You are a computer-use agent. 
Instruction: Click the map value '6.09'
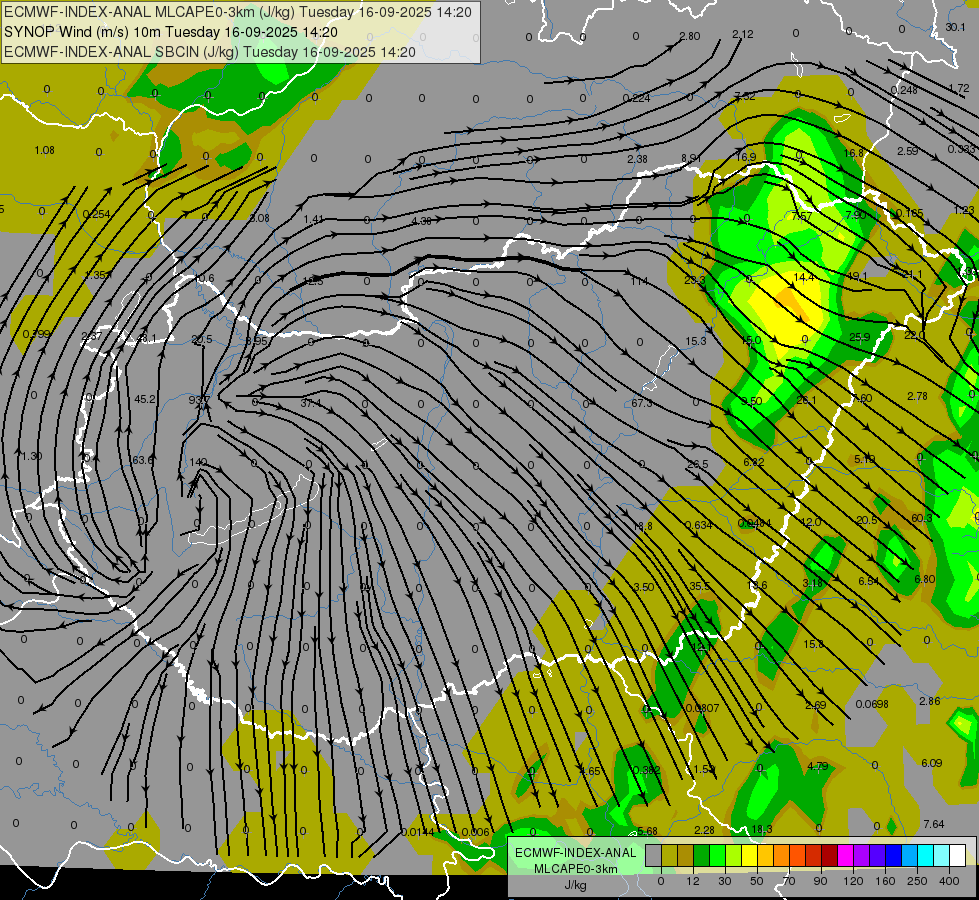coord(932,763)
